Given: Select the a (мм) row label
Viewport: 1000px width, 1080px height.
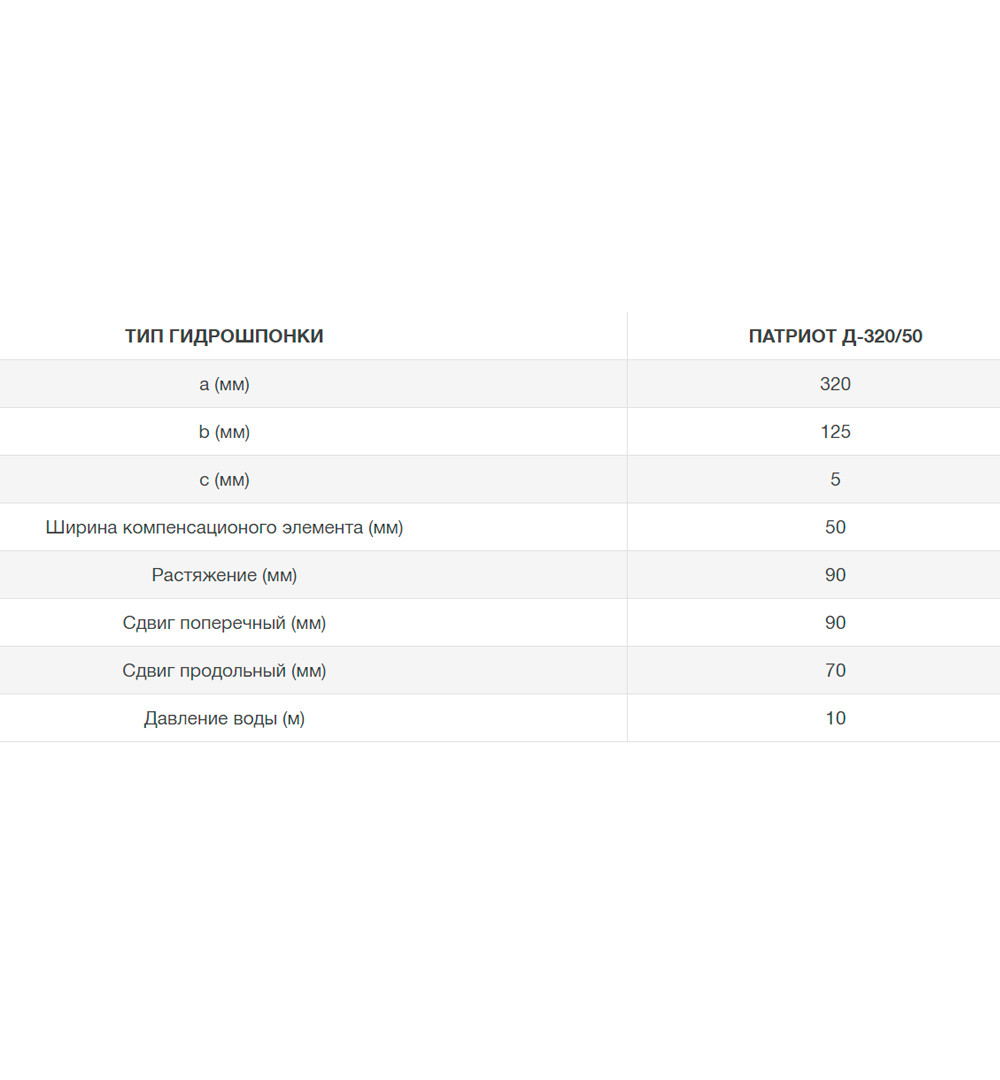Looking at the screenshot, I should point(225,384).
